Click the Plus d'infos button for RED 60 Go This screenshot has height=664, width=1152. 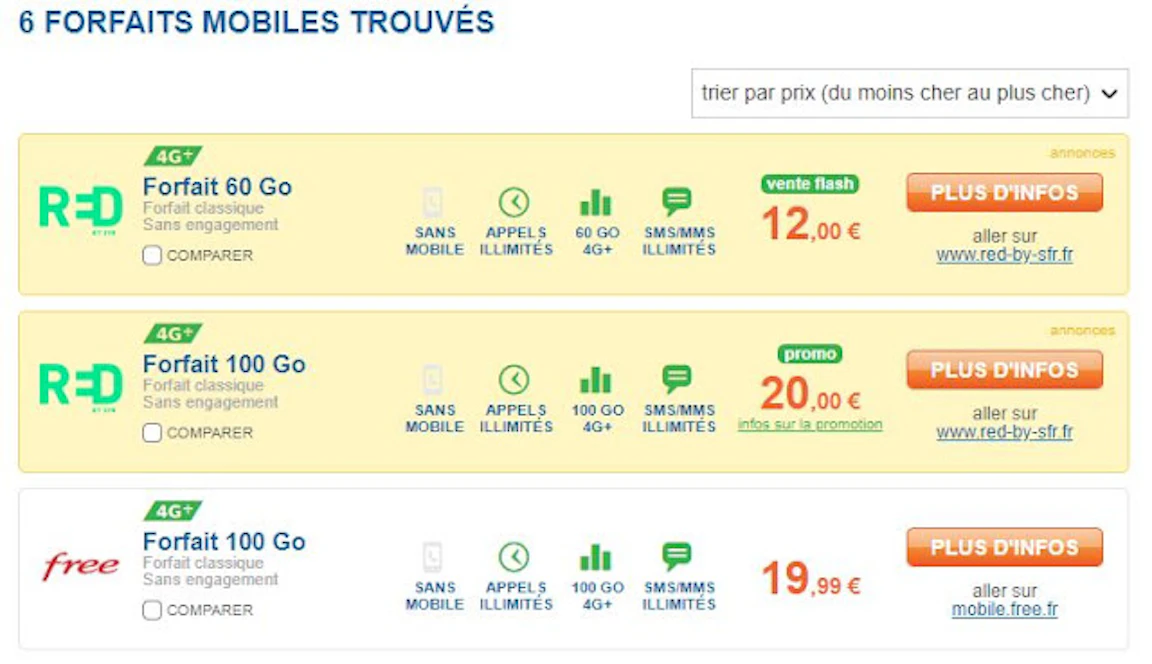pyautogui.click(x=1004, y=192)
